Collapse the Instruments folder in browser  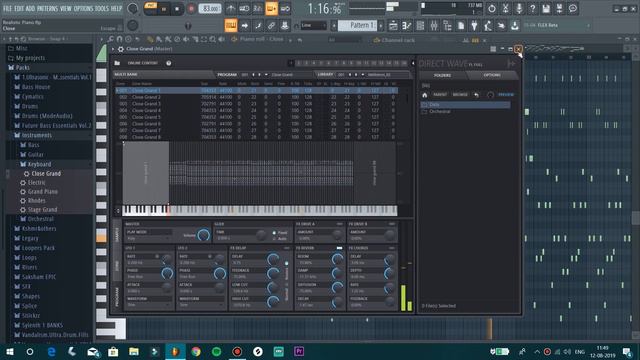[37, 135]
